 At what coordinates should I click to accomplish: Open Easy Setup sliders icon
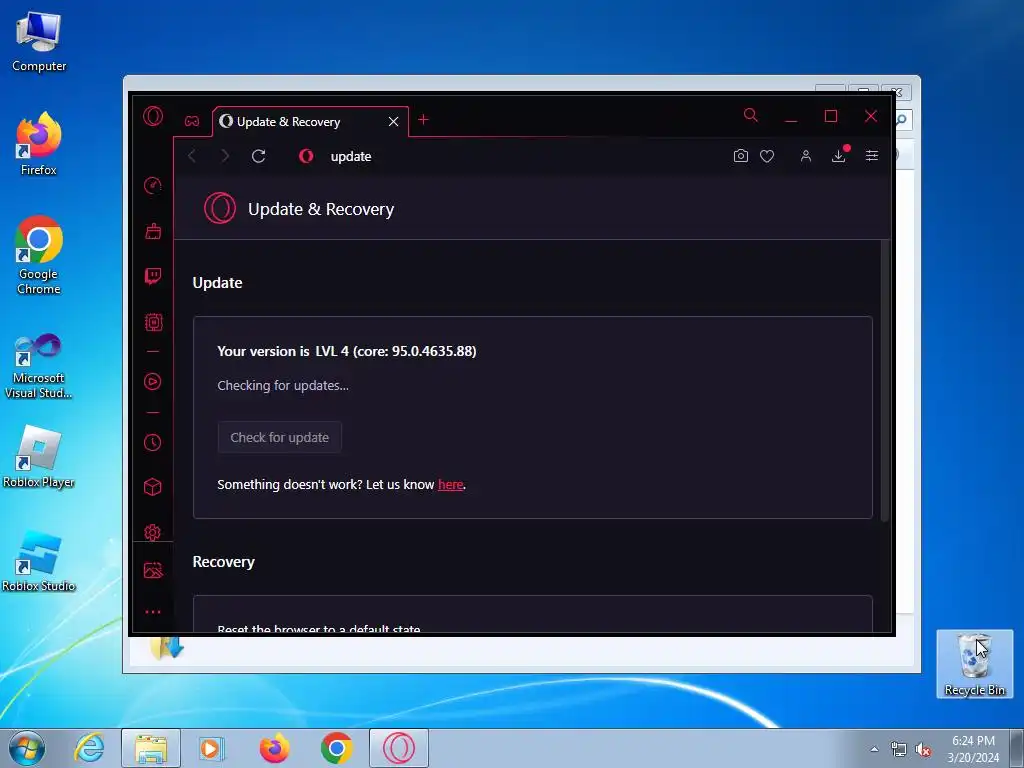[872, 155]
